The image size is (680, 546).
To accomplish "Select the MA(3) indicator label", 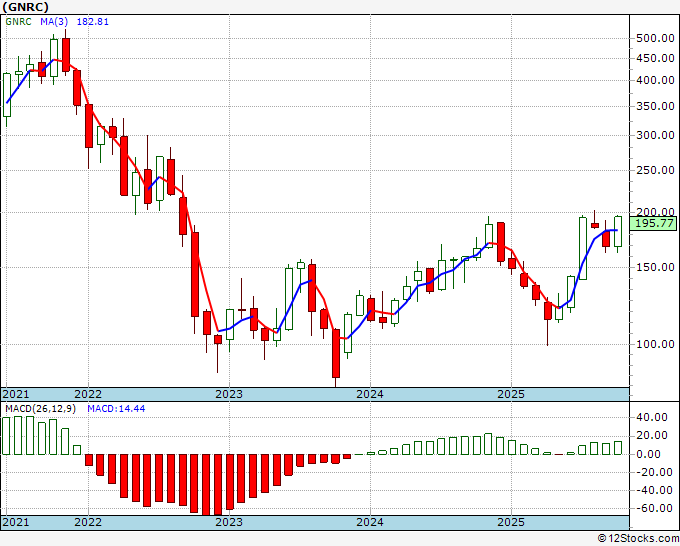I will 56,22.
